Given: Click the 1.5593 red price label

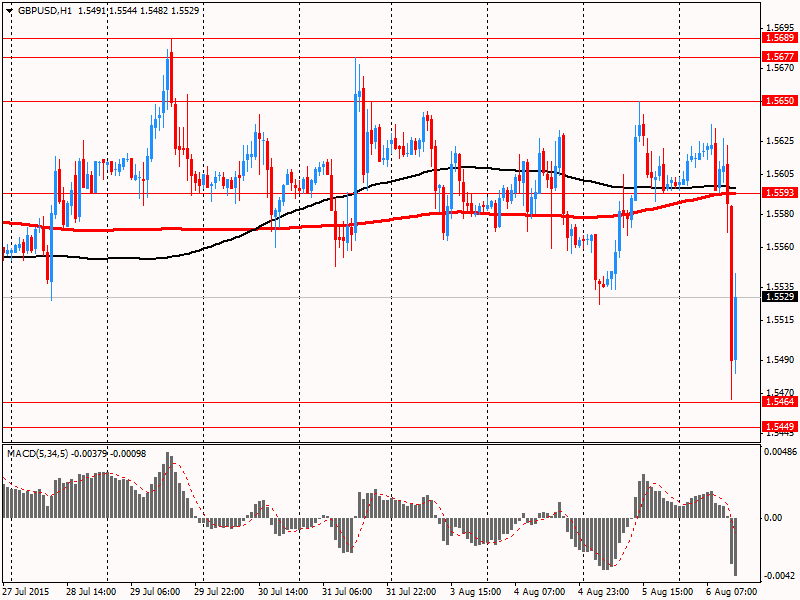Looking at the screenshot, I should [x=779, y=193].
